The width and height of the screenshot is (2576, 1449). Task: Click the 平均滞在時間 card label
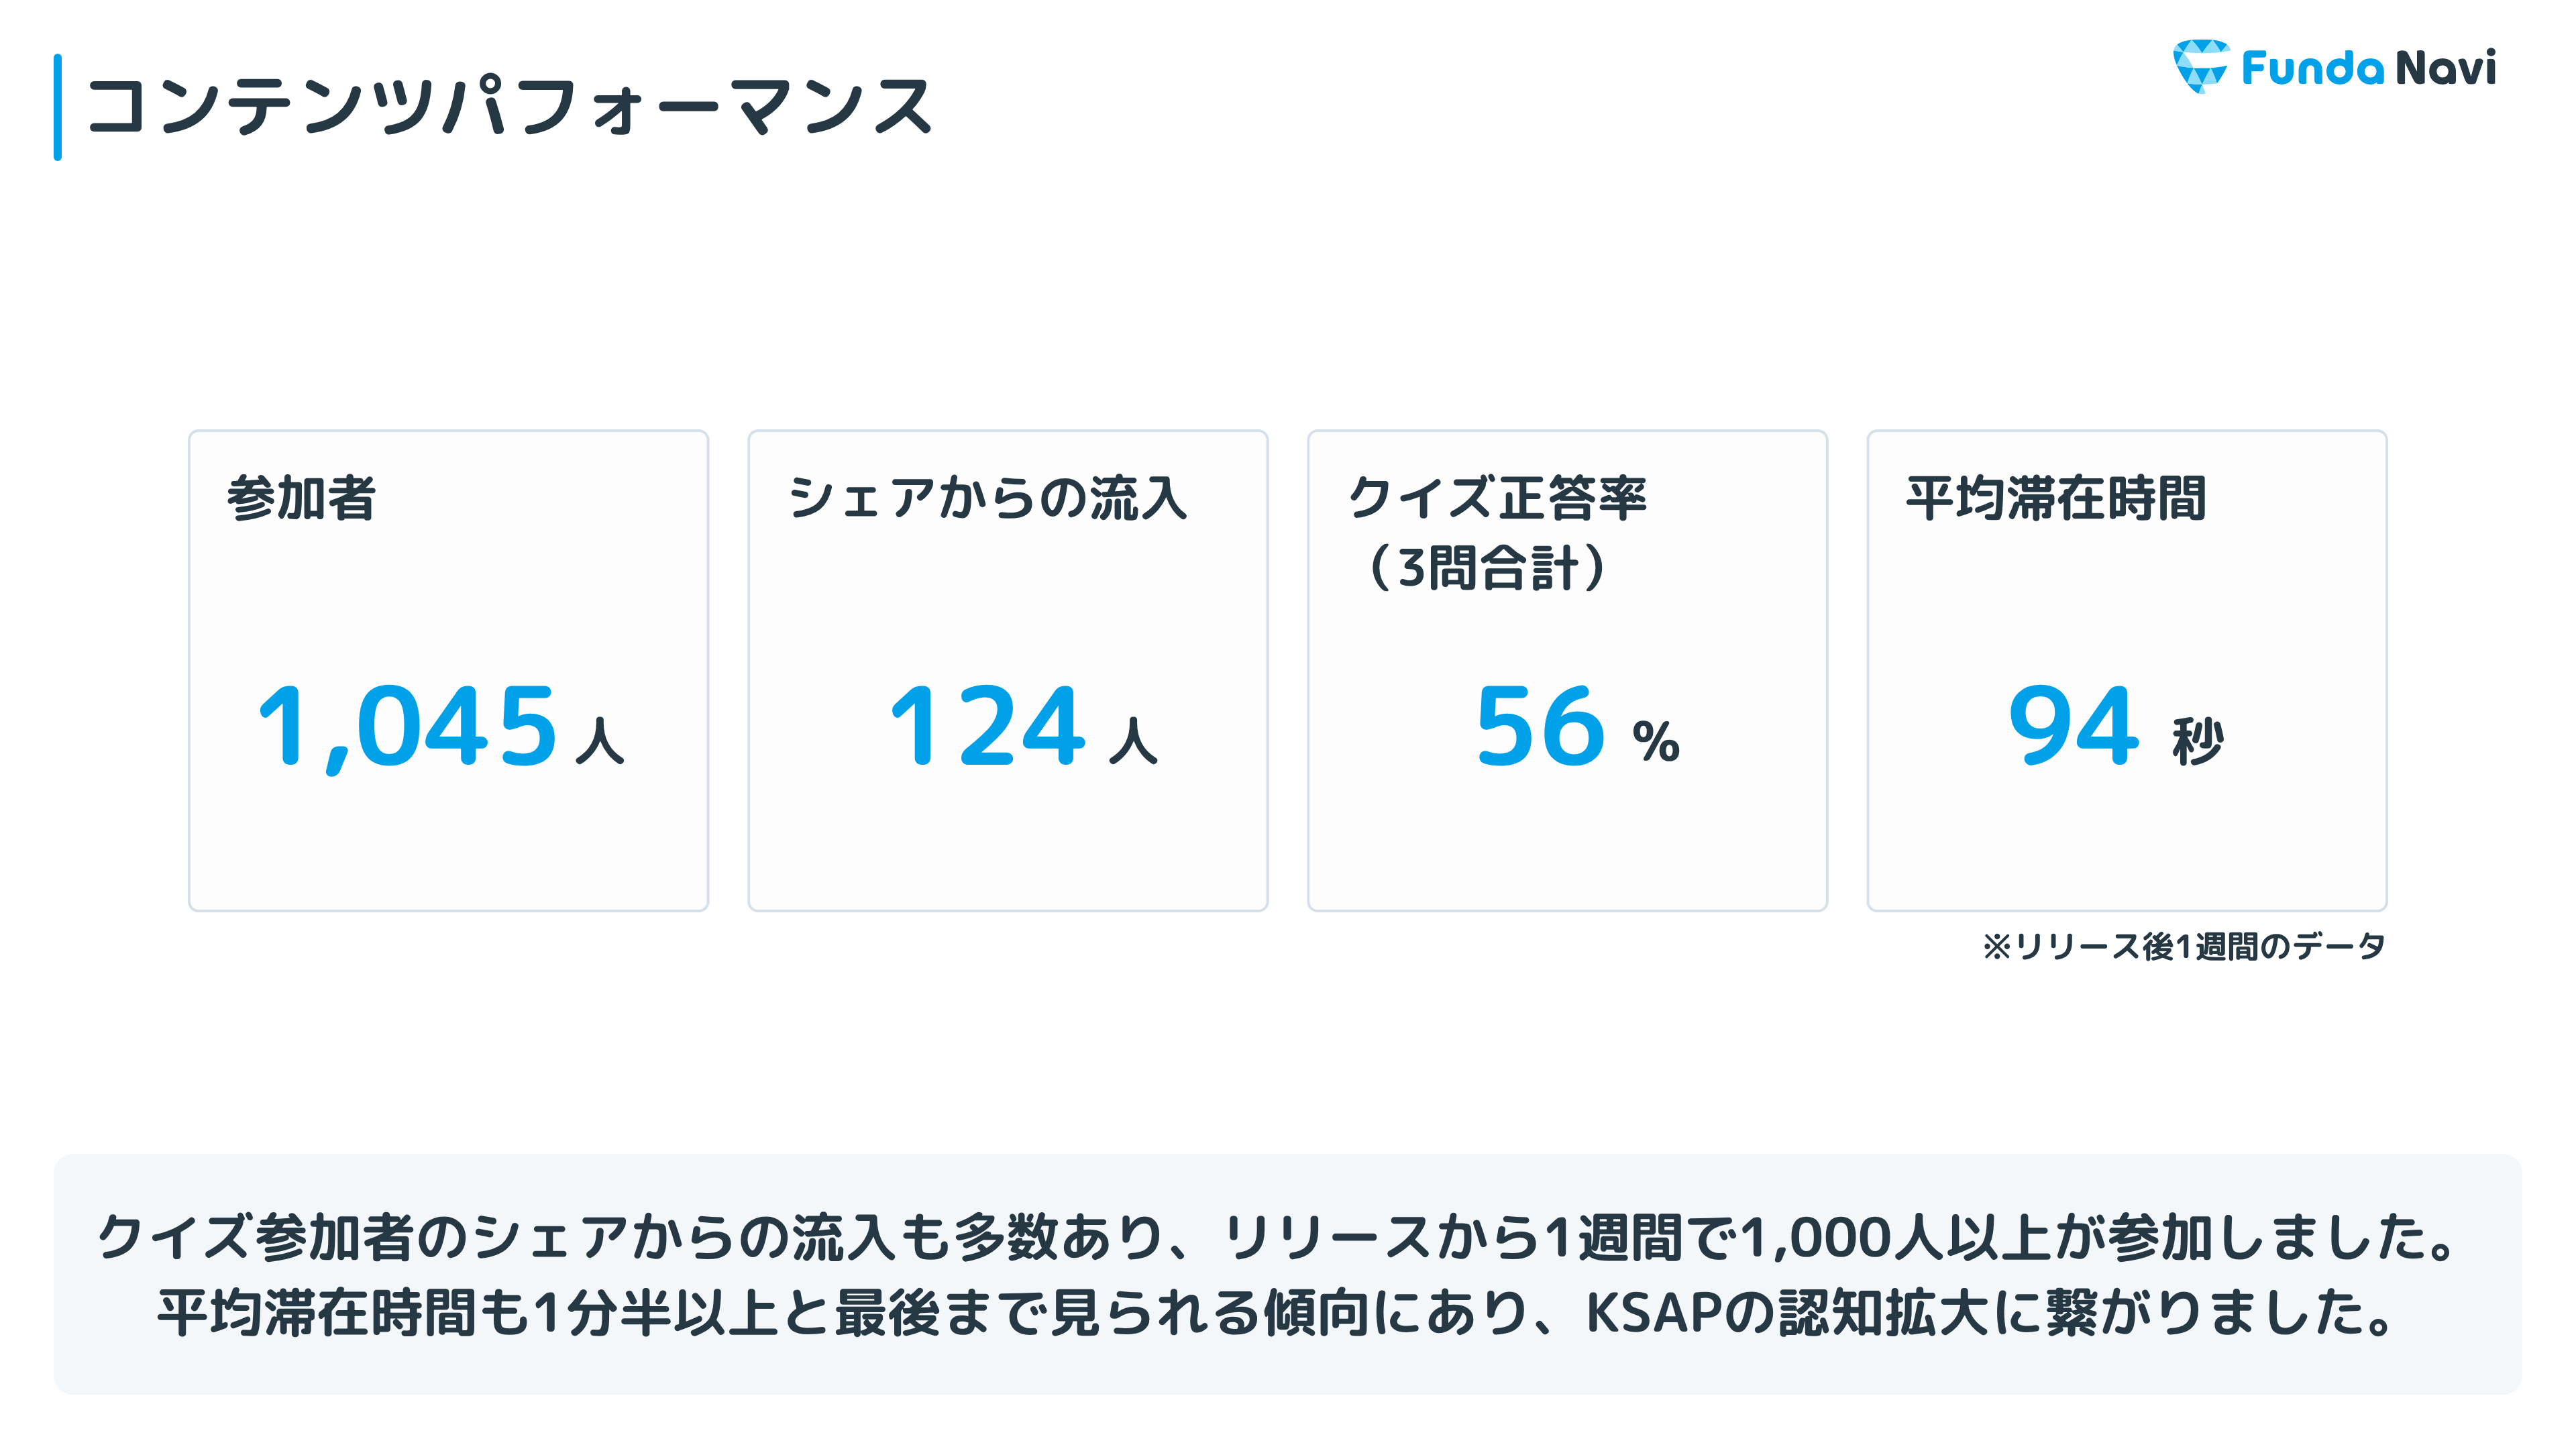2056,498
